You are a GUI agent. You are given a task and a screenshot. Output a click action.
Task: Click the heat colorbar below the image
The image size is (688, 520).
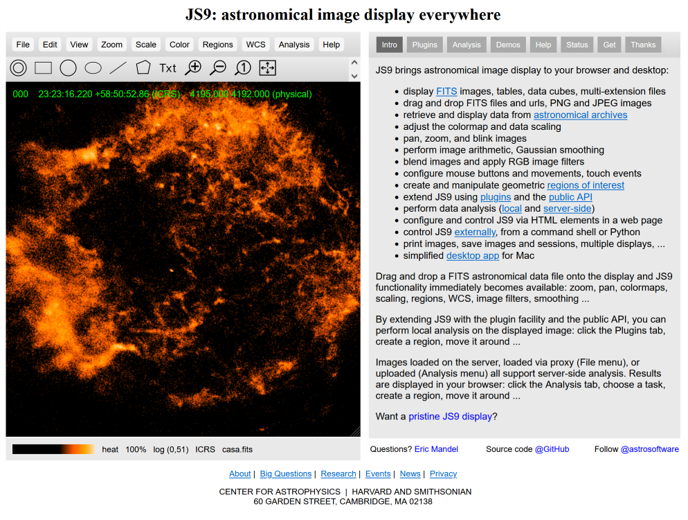53,449
